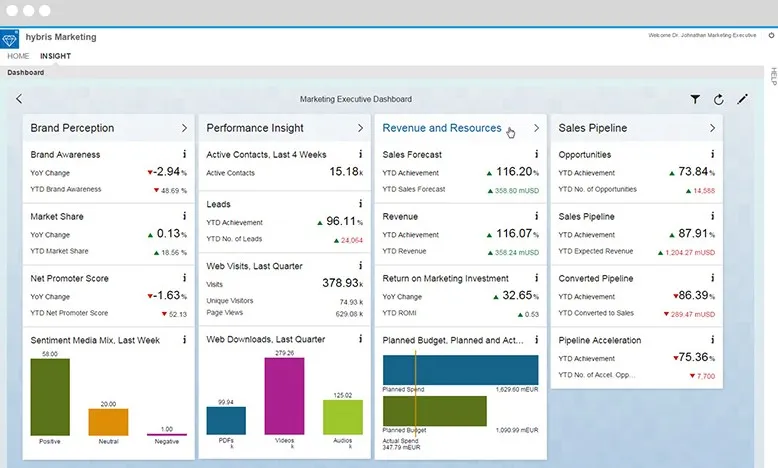Image resolution: width=778 pixels, height=468 pixels.
Task: Open info for Sentiment Media Mix tile
Action: 185,339
